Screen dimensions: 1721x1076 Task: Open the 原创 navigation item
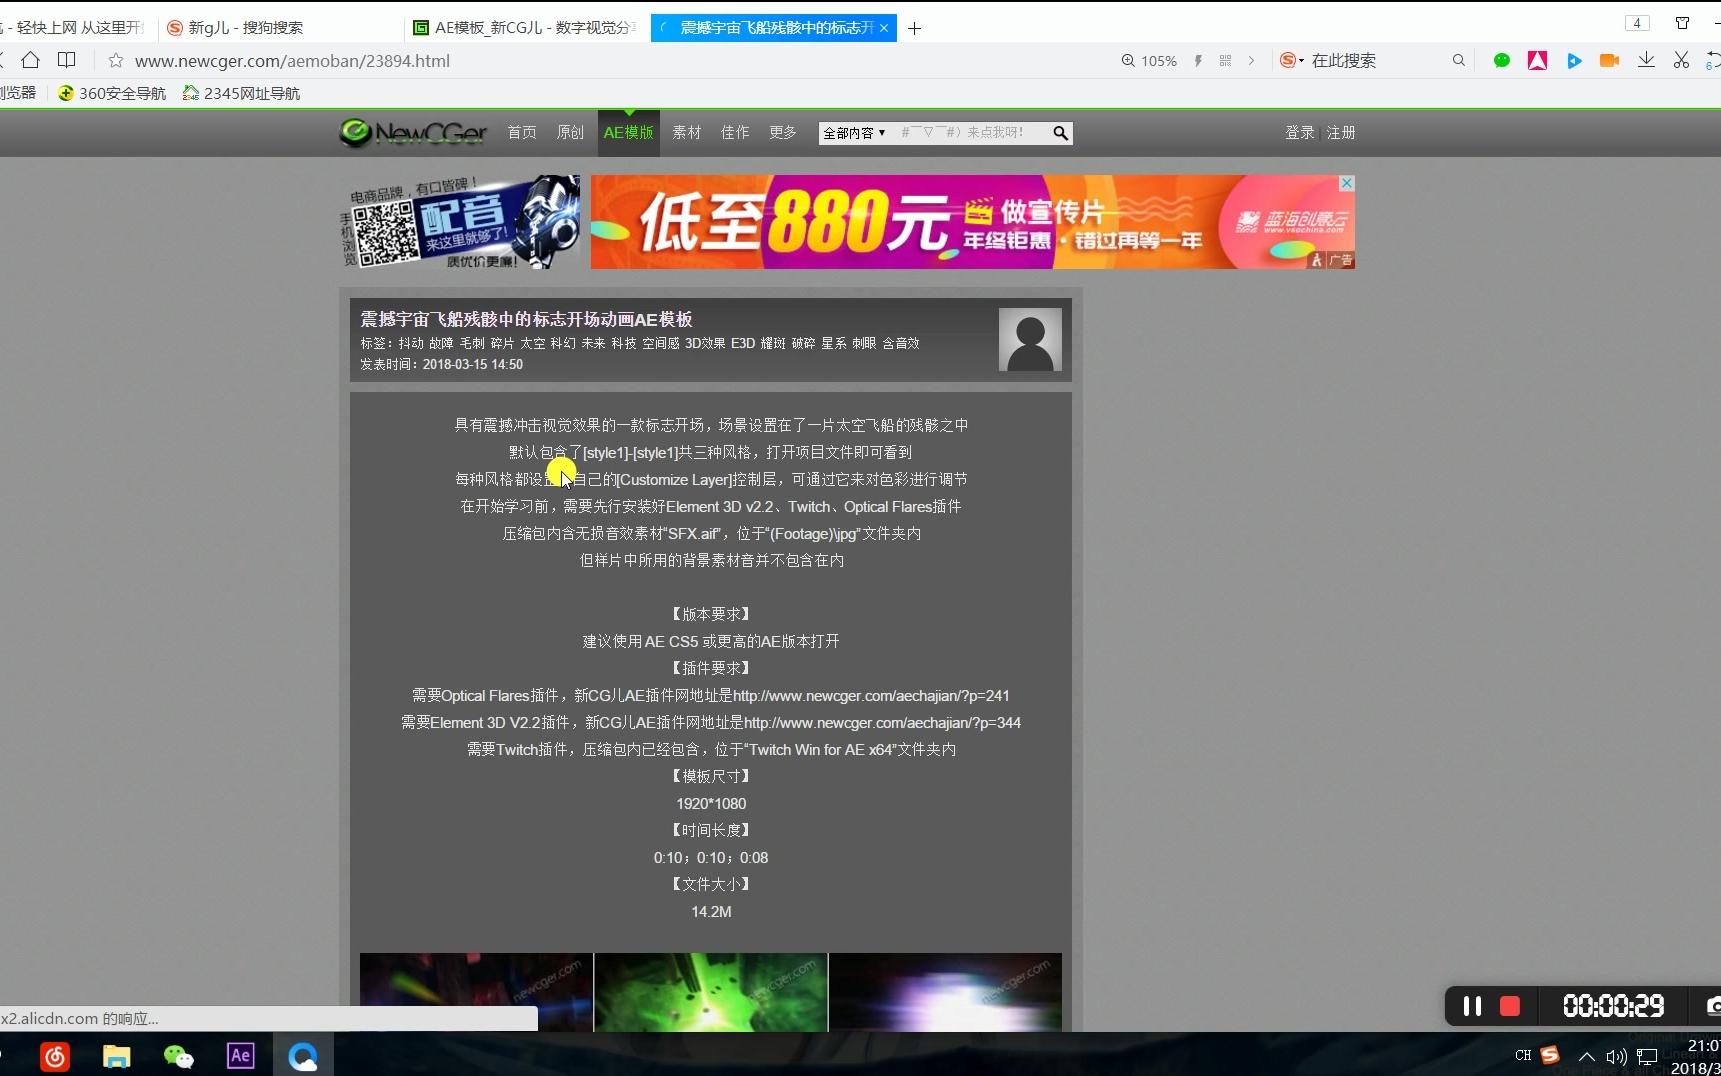[x=570, y=132]
